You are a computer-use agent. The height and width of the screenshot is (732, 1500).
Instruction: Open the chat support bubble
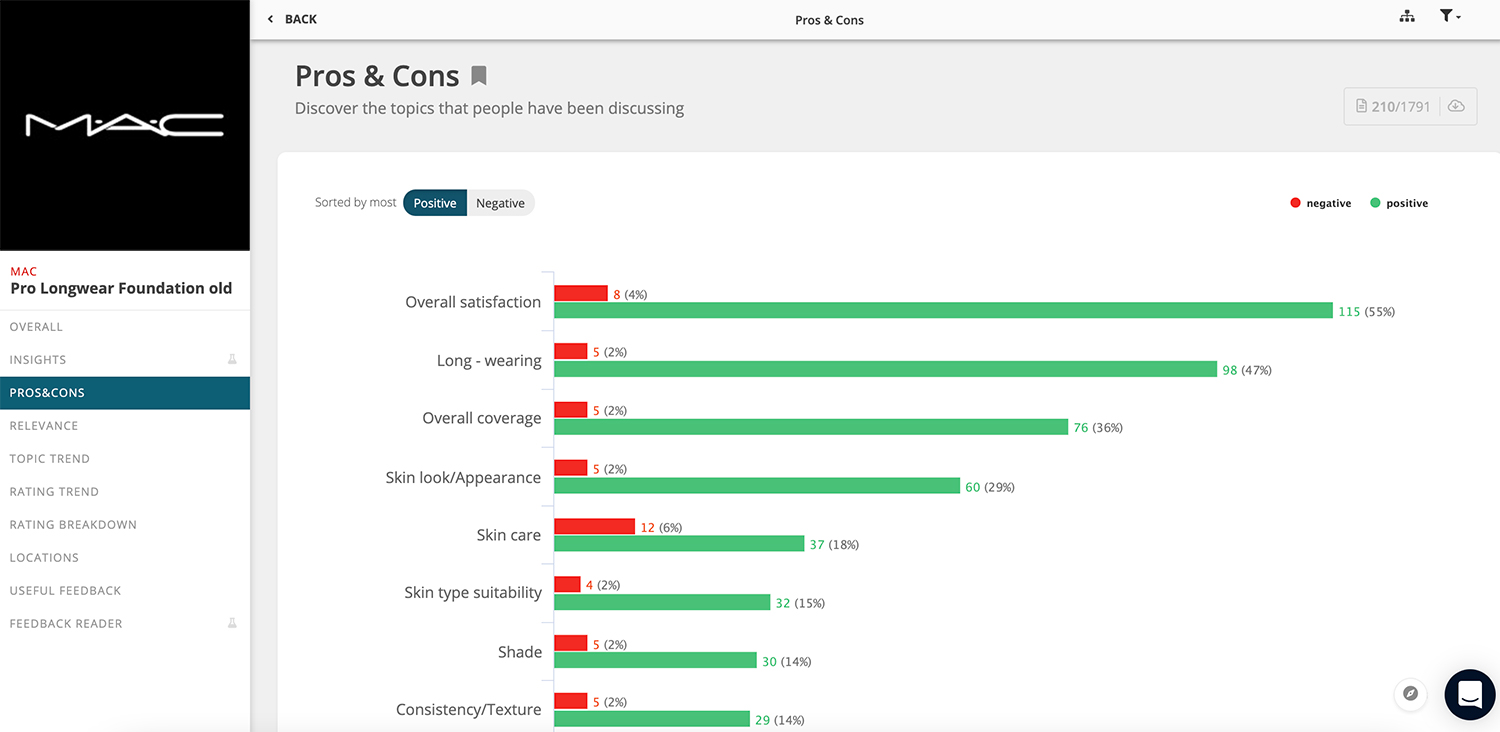point(1470,694)
